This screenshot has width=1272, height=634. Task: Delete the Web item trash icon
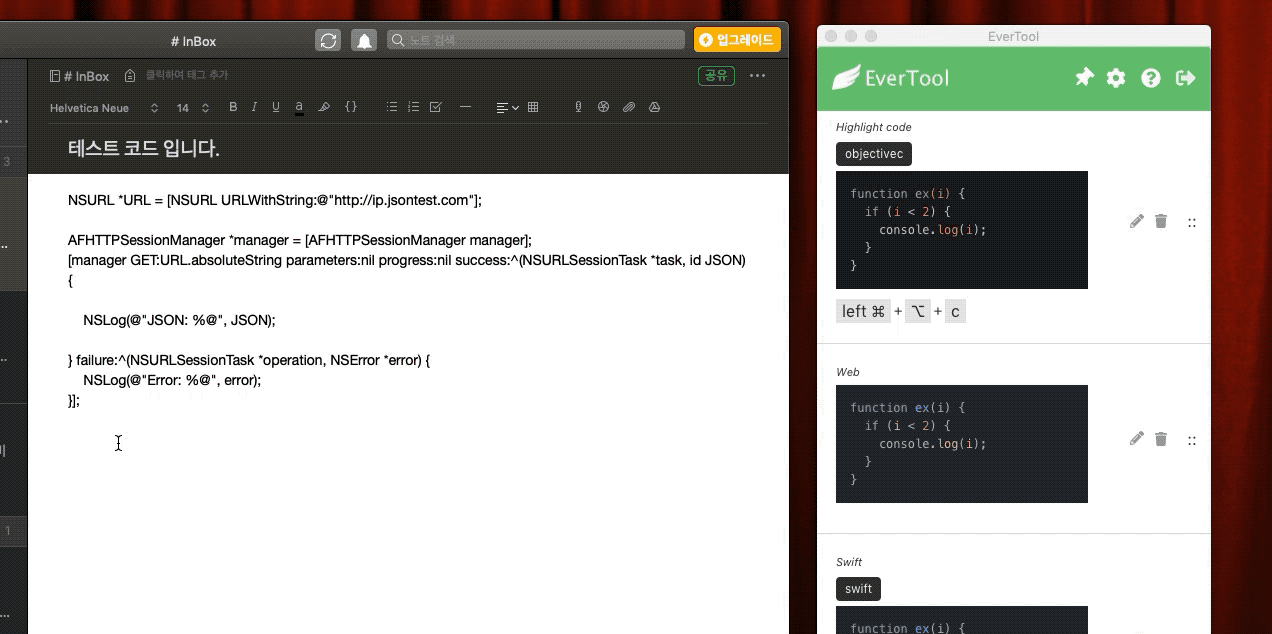click(x=1161, y=439)
